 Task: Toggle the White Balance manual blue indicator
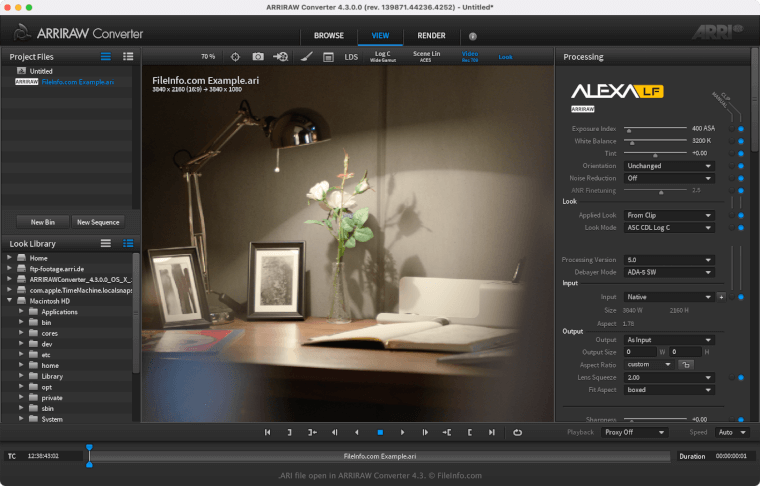740,141
